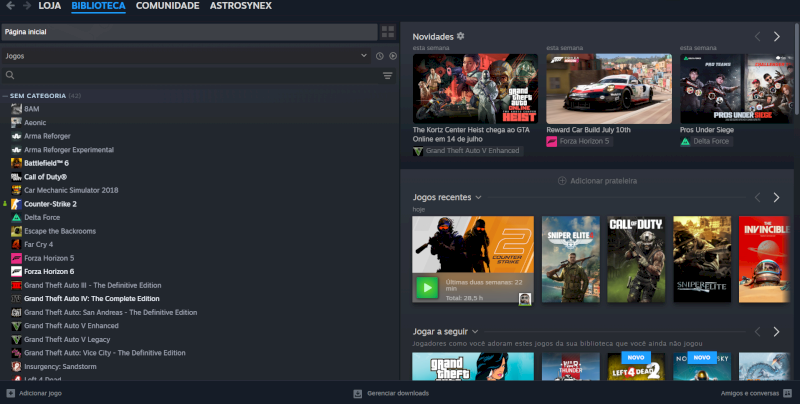Expand the Jogar a seguir dropdown

click(x=475, y=332)
